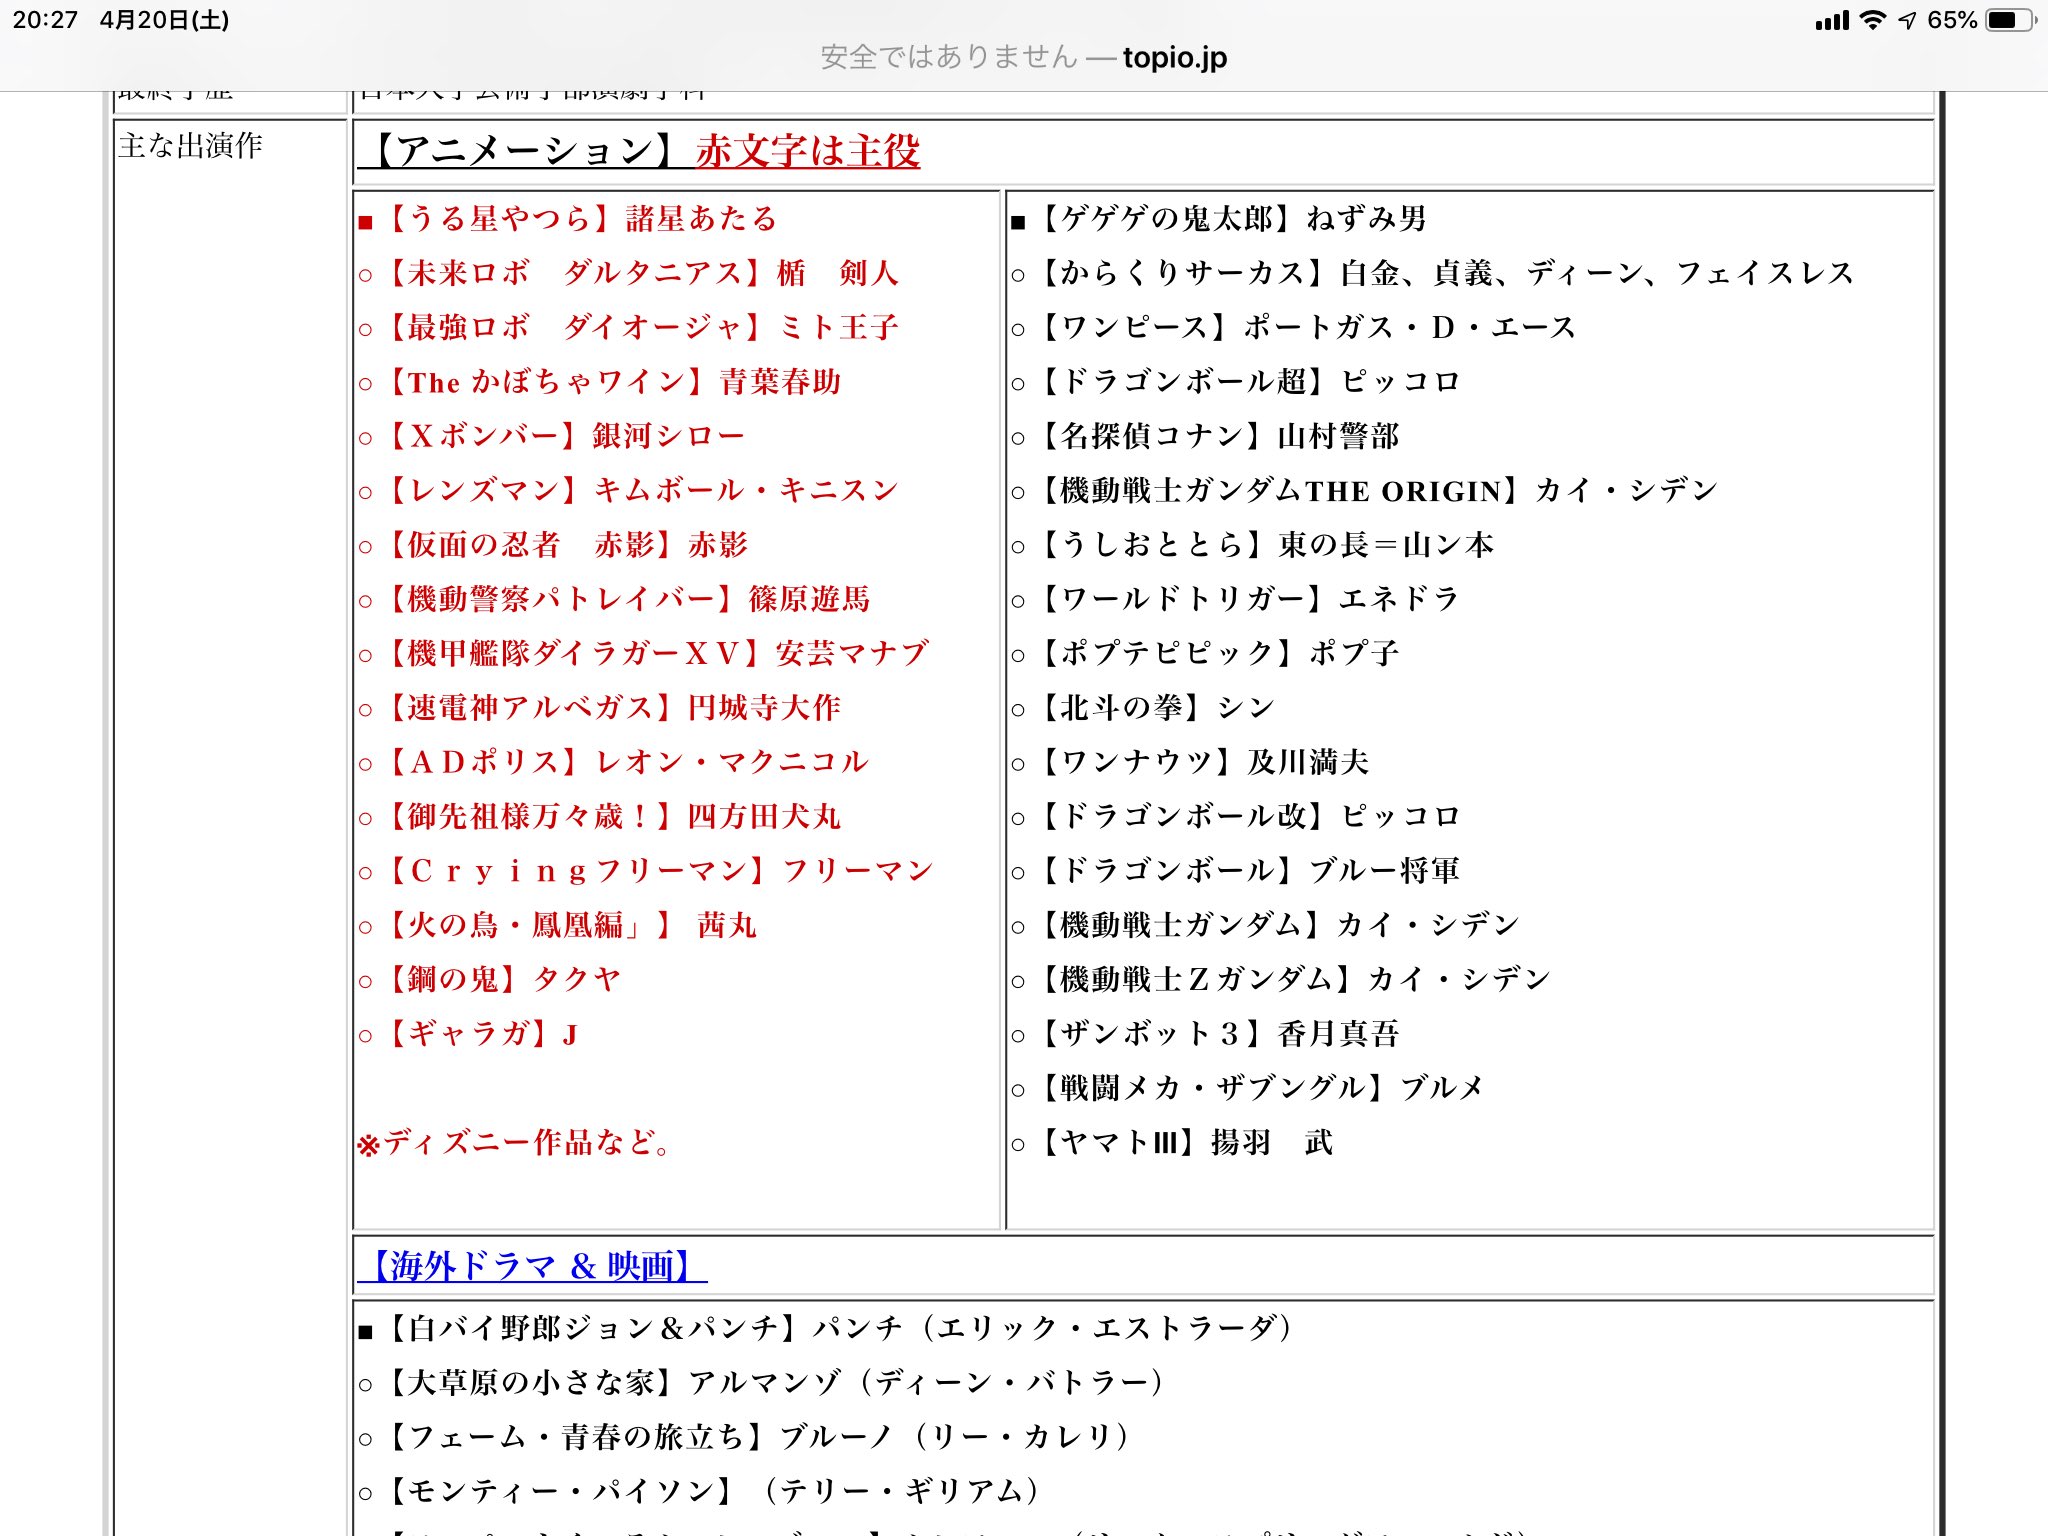Select the モンティー・パイソン entry
Image resolution: width=2048 pixels, height=1536 pixels.
coord(700,1489)
